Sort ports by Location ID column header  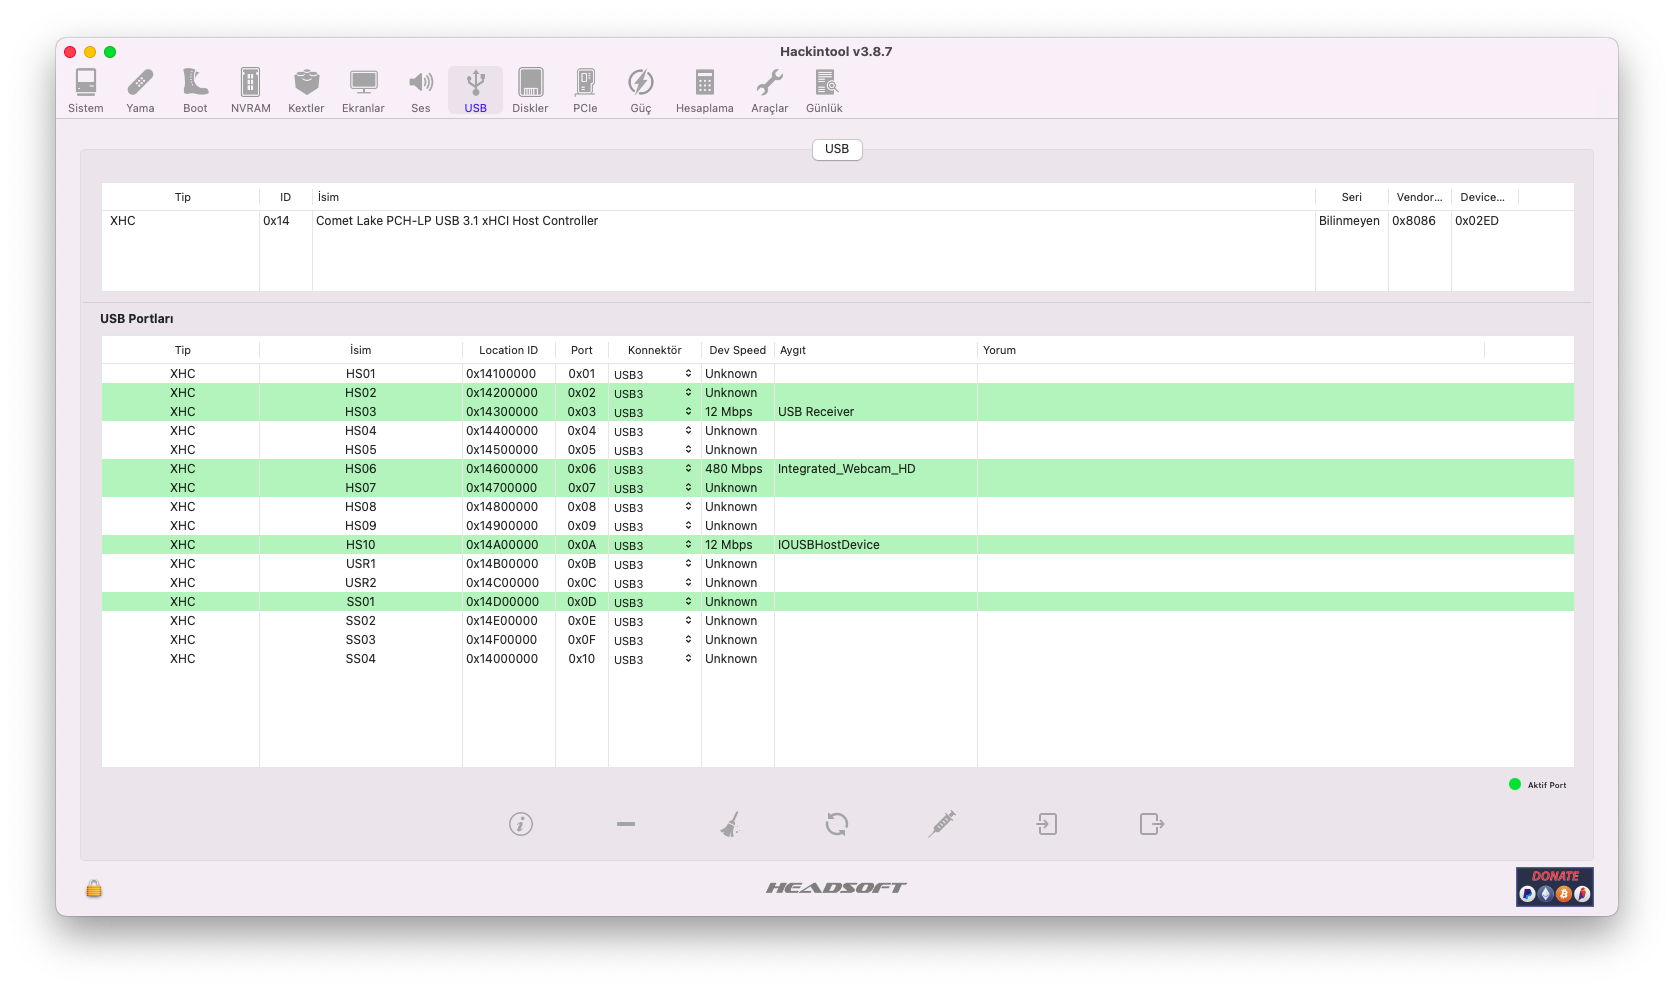508,350
